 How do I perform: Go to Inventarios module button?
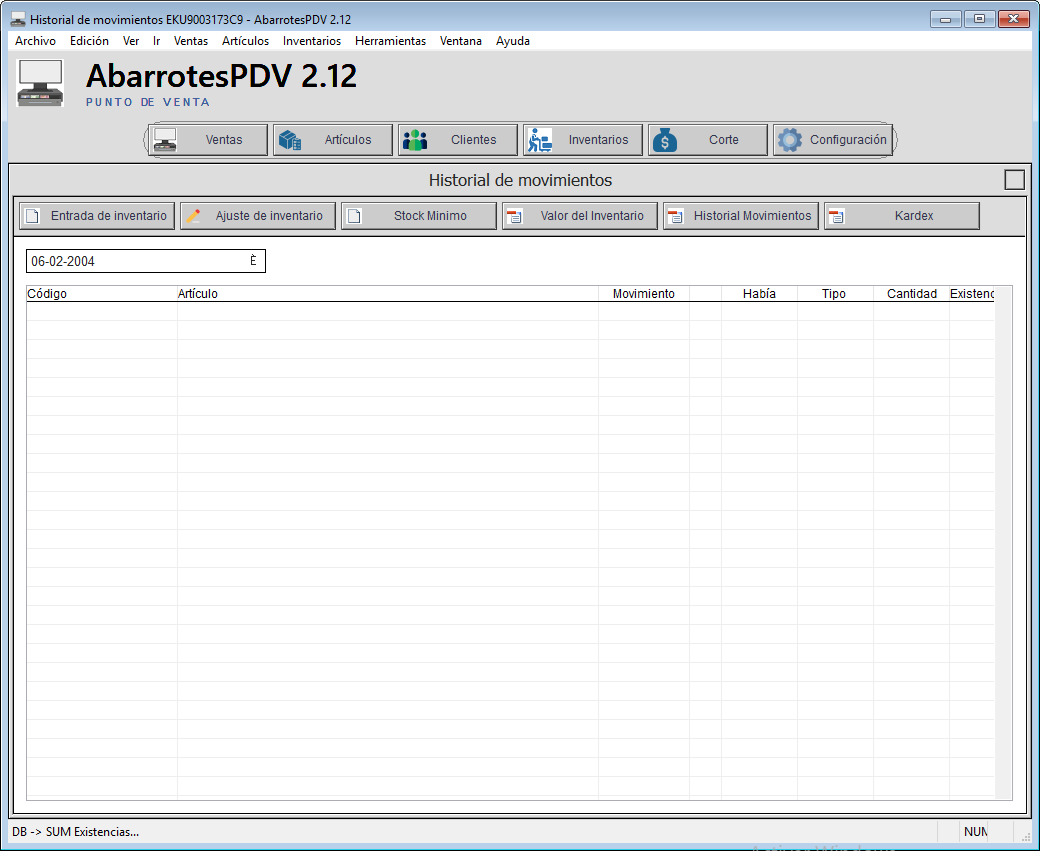[x=583, y=140]
